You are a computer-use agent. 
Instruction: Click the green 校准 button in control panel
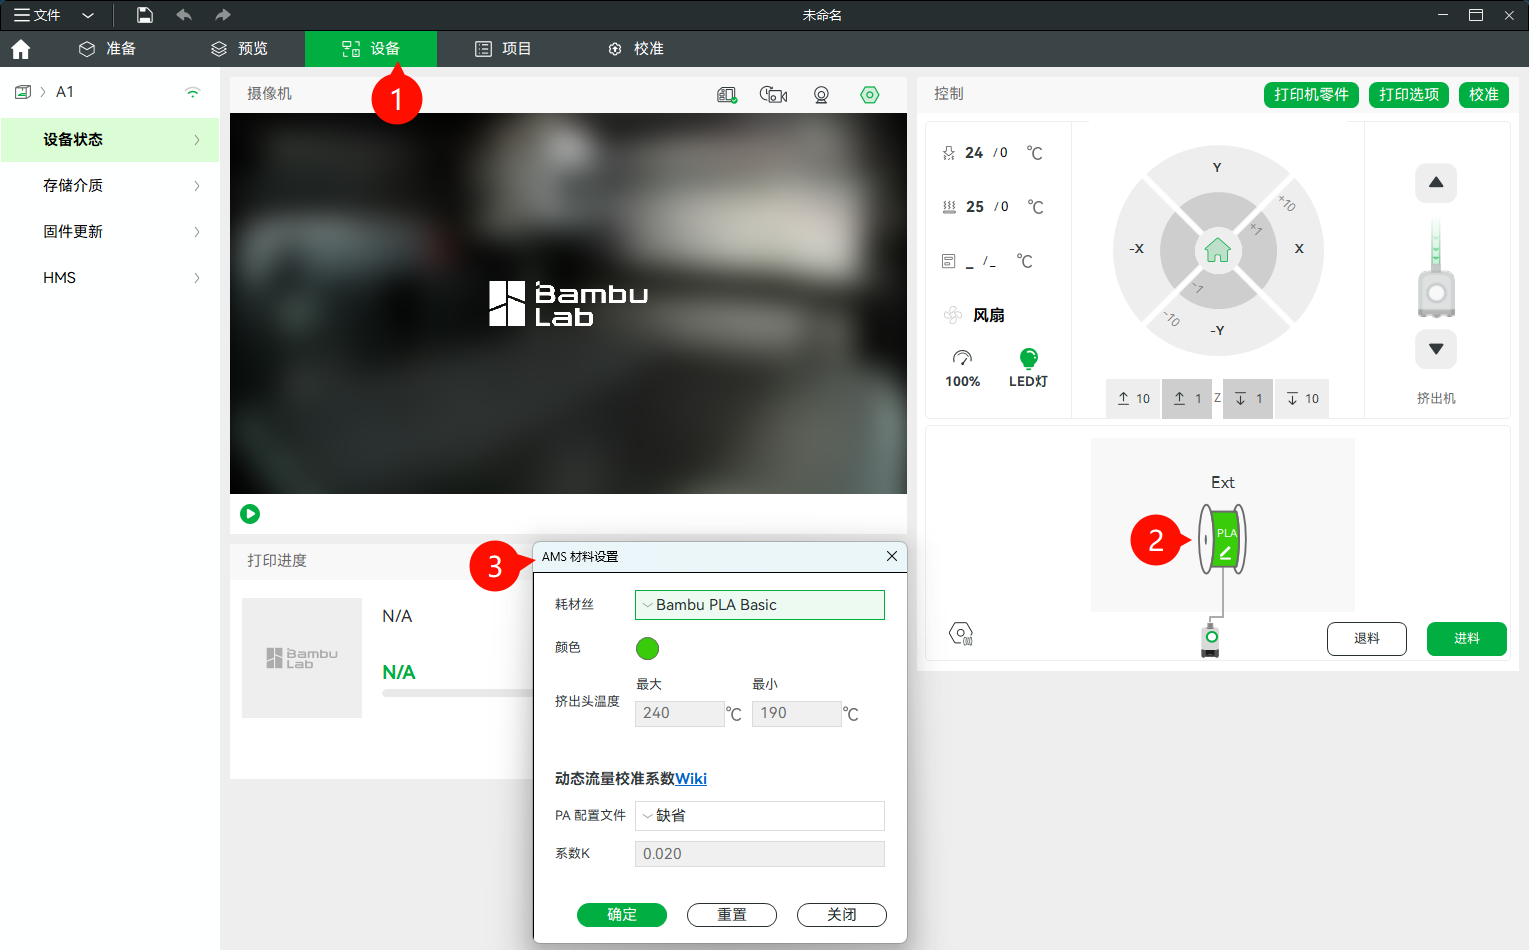pyautogui.click(x=1484, y=95)
